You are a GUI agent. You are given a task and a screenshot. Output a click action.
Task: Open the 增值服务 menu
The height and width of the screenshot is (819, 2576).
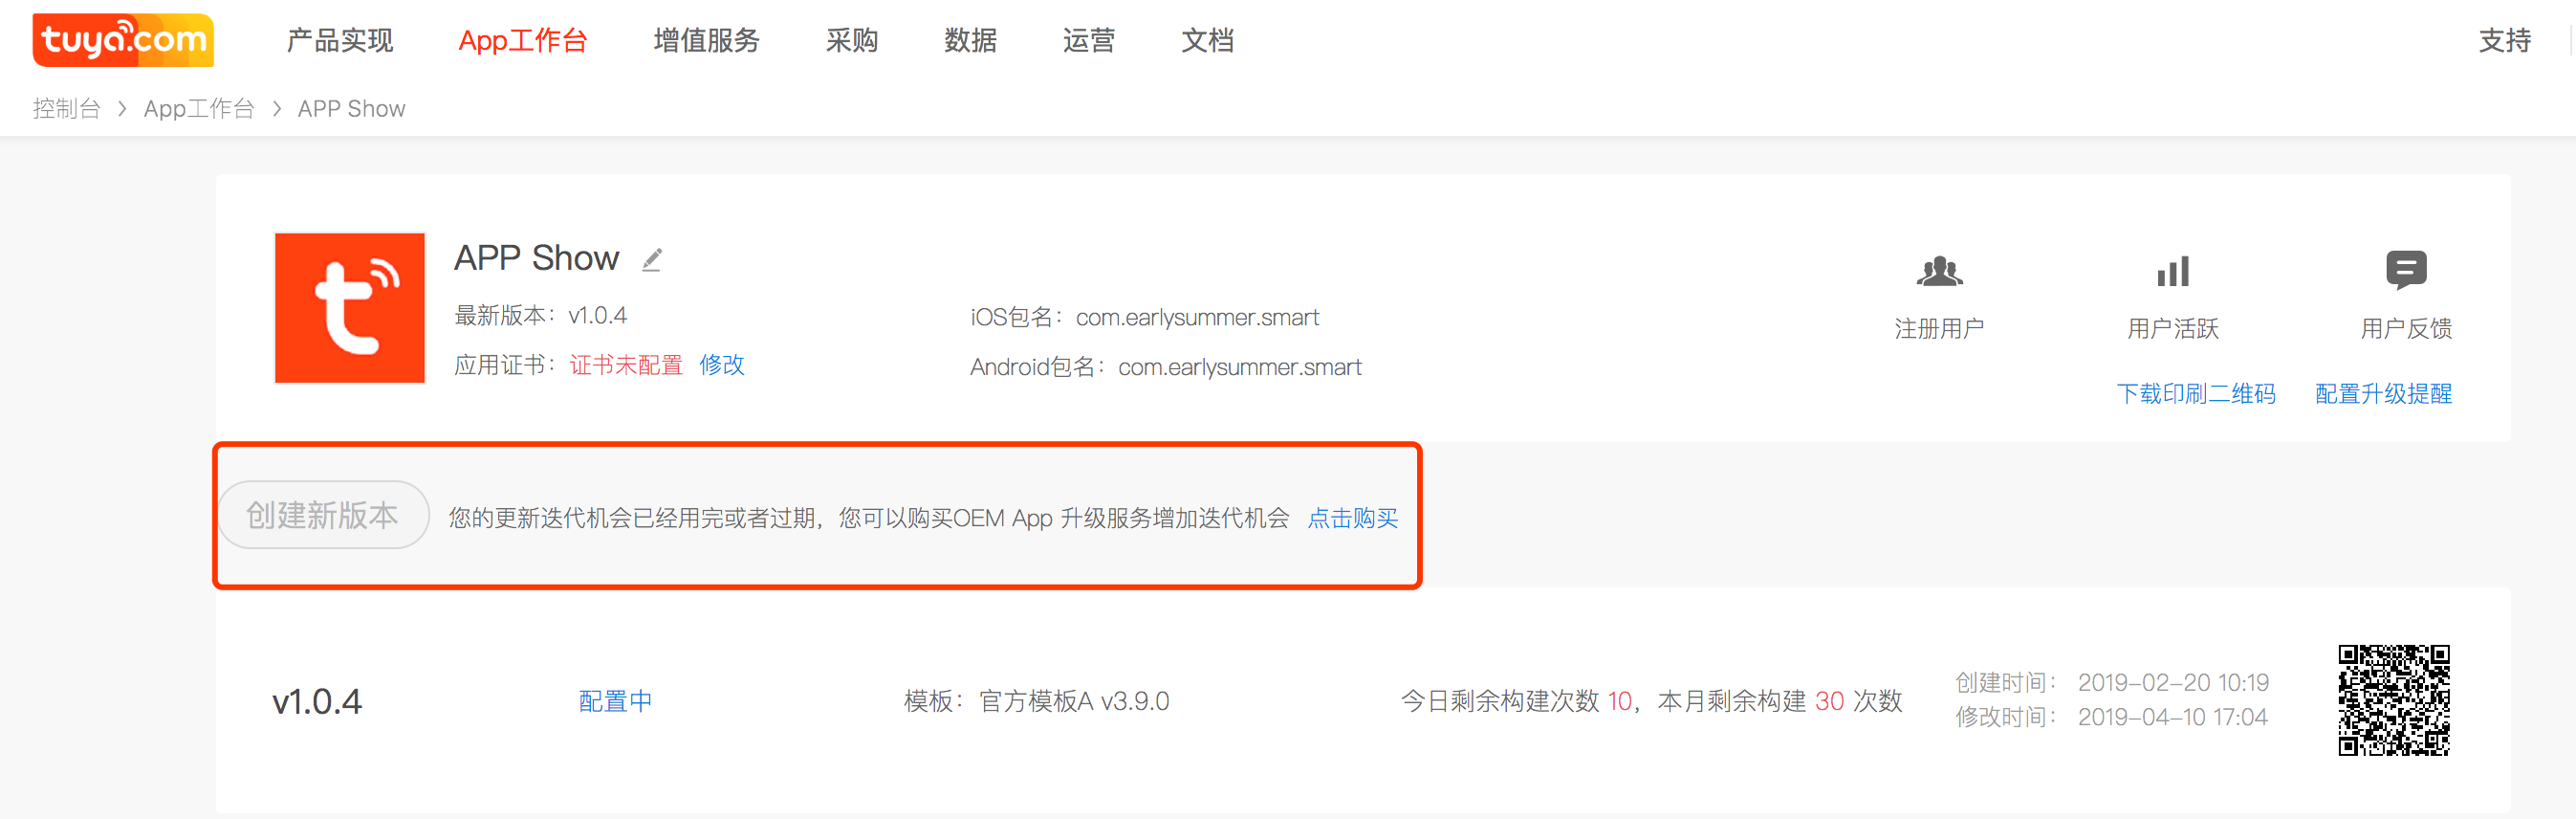pyautogui.click(x=707, y=41)
